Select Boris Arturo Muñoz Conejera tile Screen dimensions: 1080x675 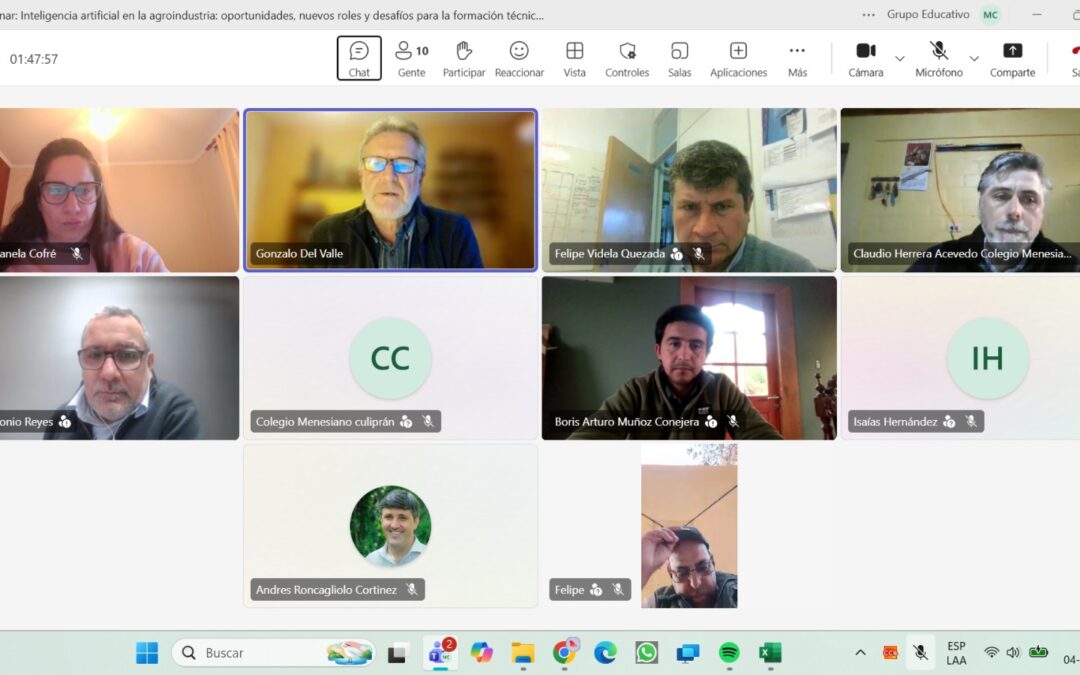point(689,358)
